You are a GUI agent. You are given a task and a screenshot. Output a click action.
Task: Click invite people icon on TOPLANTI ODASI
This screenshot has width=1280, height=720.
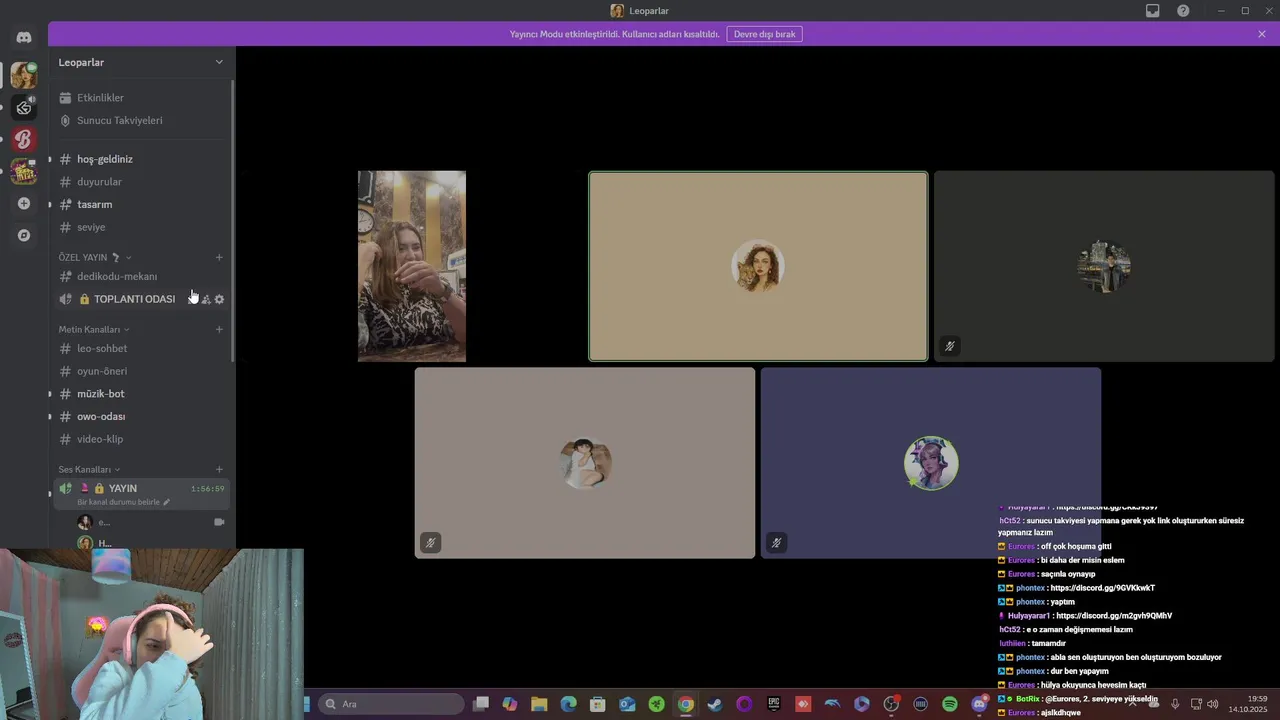[x=206, y=299]
